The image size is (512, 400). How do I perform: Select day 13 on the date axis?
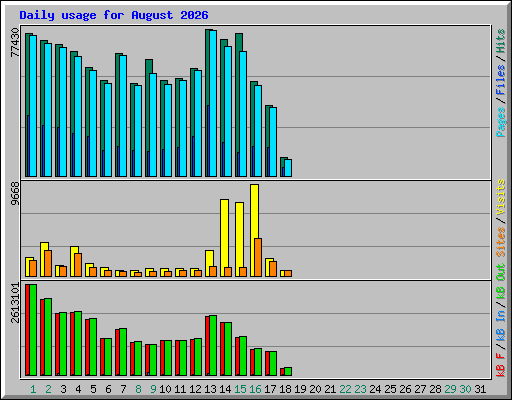210,389
